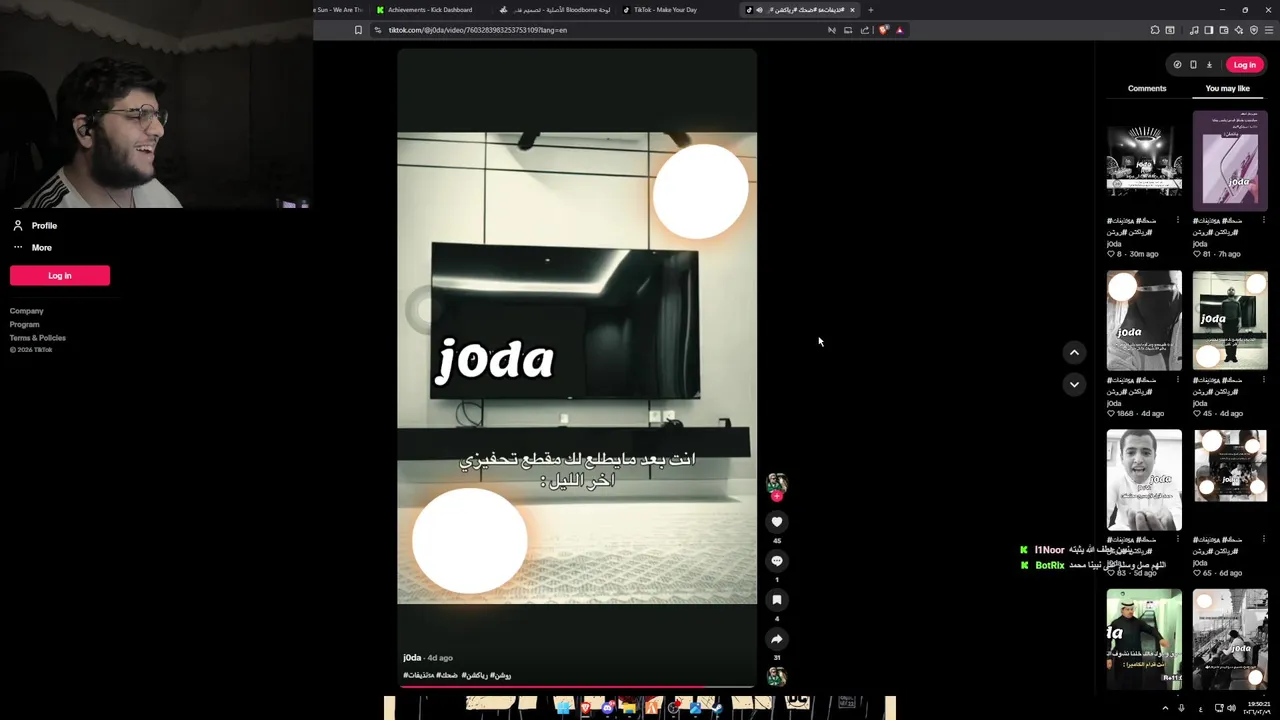Open the Leo AI sparkle icon in toolbar
The height and width of the screenshot is (720, 1280).
click(1239, 30)
